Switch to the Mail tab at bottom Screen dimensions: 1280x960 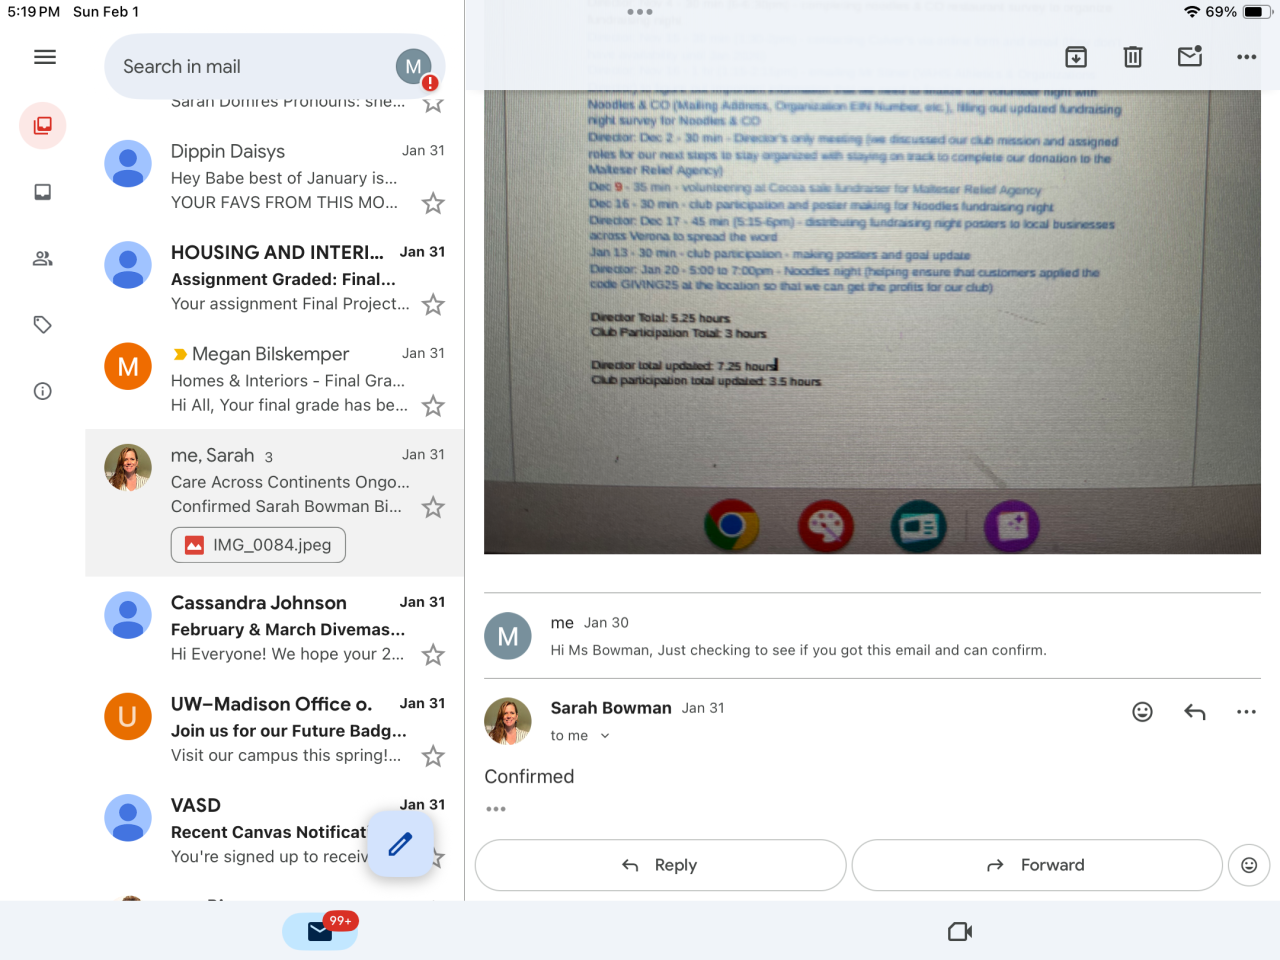coord(320,931)
